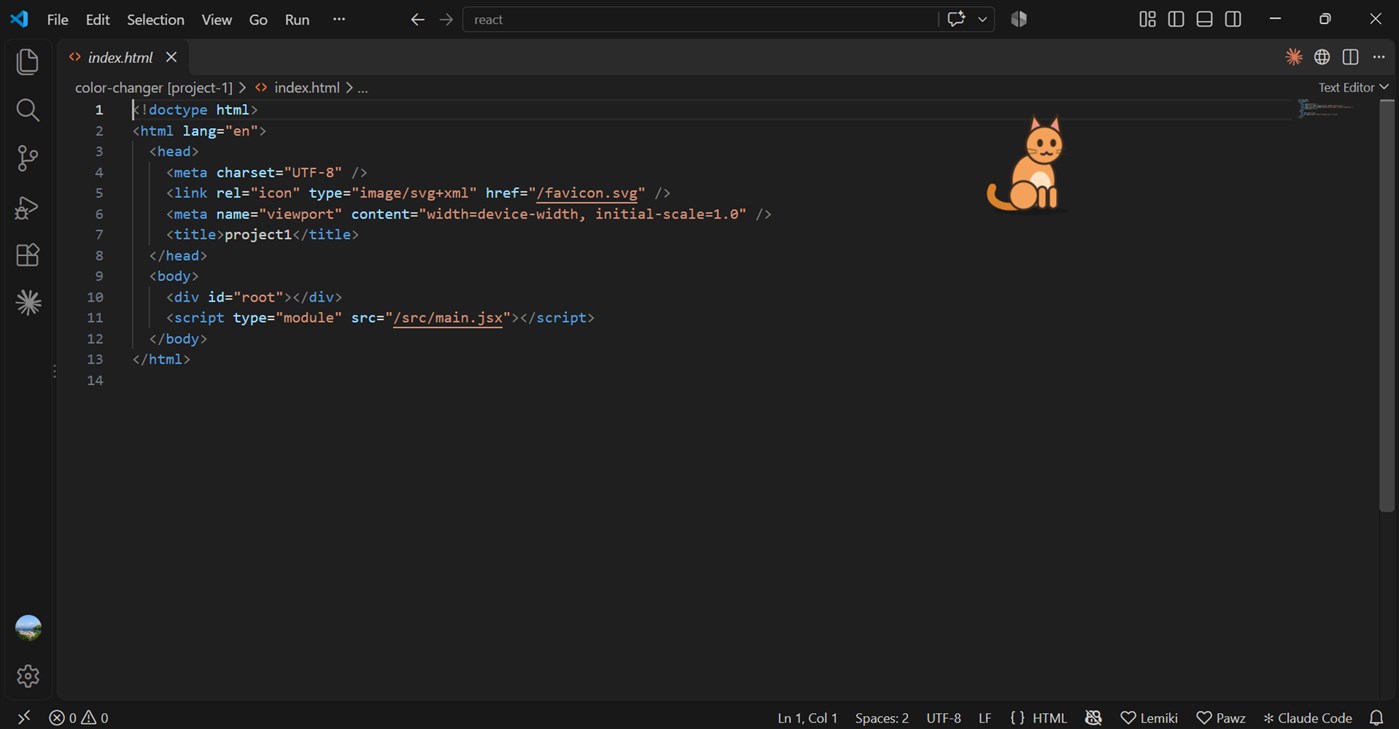Image resolution: width=1399 pixels, height=729 pixels.
Task: Click the Copilot status icon in status bar
Action: click(x=1093, y=718)
